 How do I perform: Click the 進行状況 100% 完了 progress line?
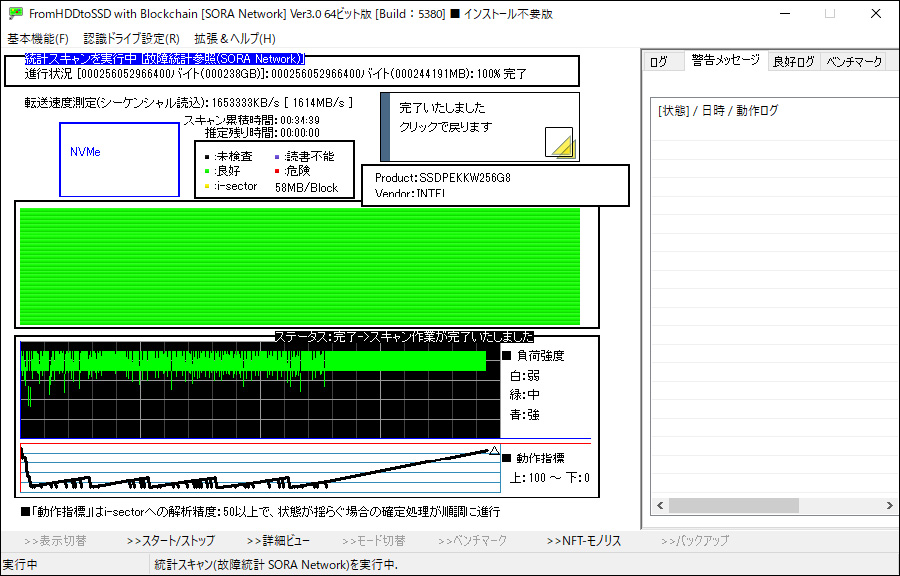276,74
